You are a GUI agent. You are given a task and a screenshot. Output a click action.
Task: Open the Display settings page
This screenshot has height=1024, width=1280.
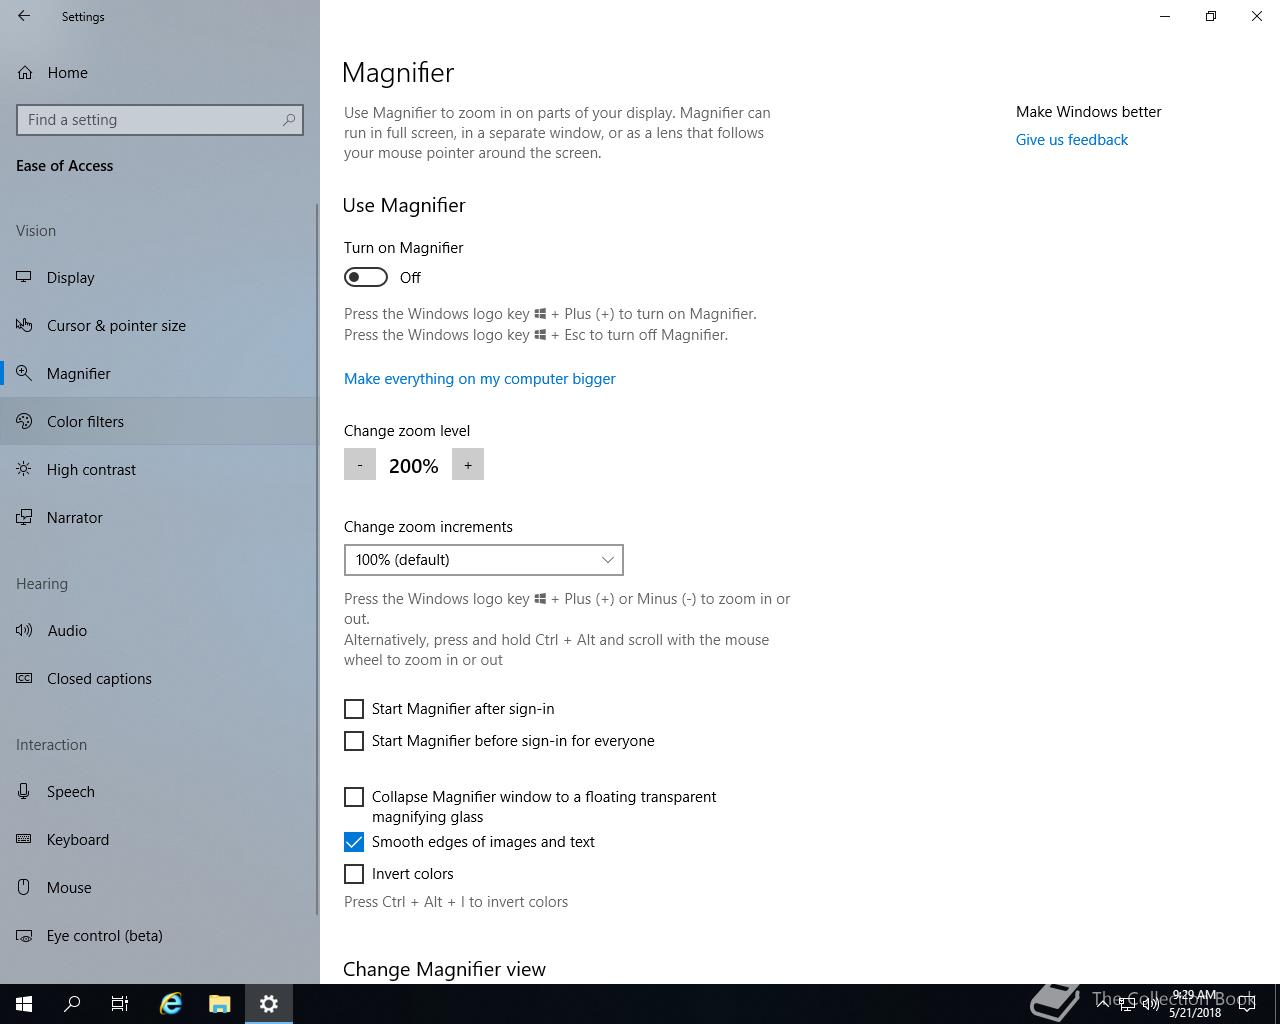pyautogui.click(x=160, y=277)
